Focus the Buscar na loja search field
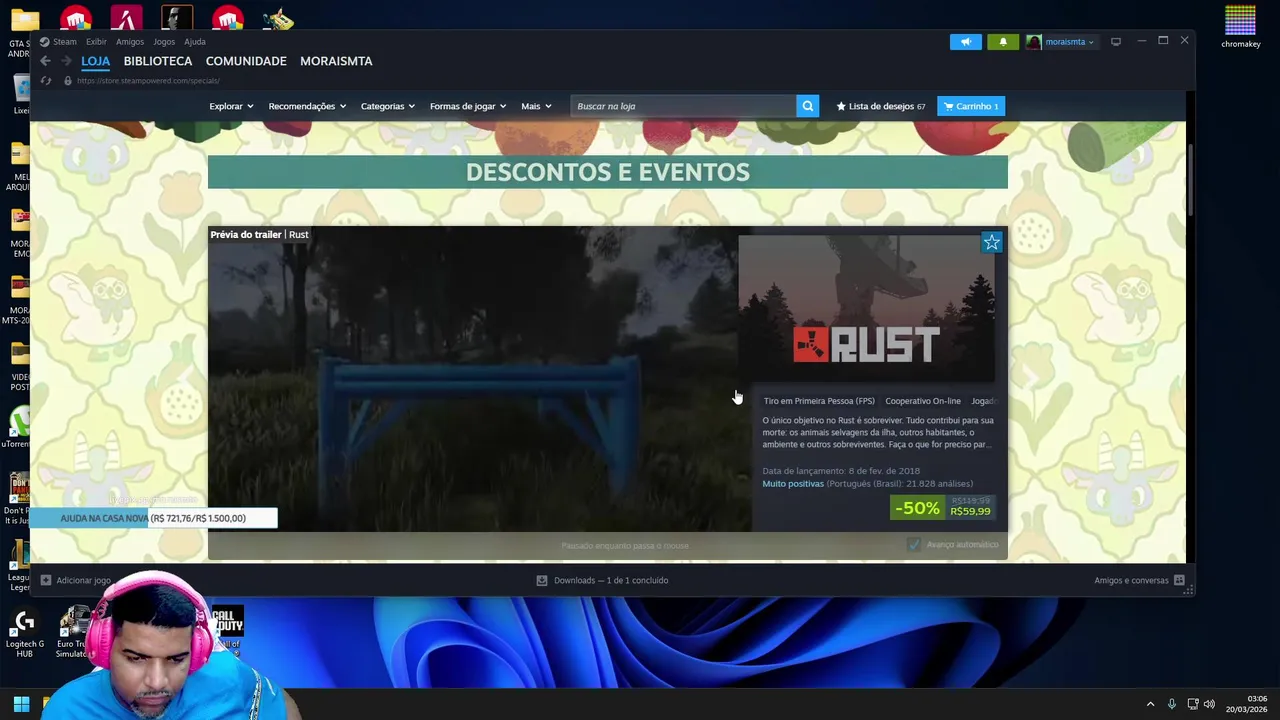Screen dimensions: 1280x720 pyautogui.click(x=683, y=106)
